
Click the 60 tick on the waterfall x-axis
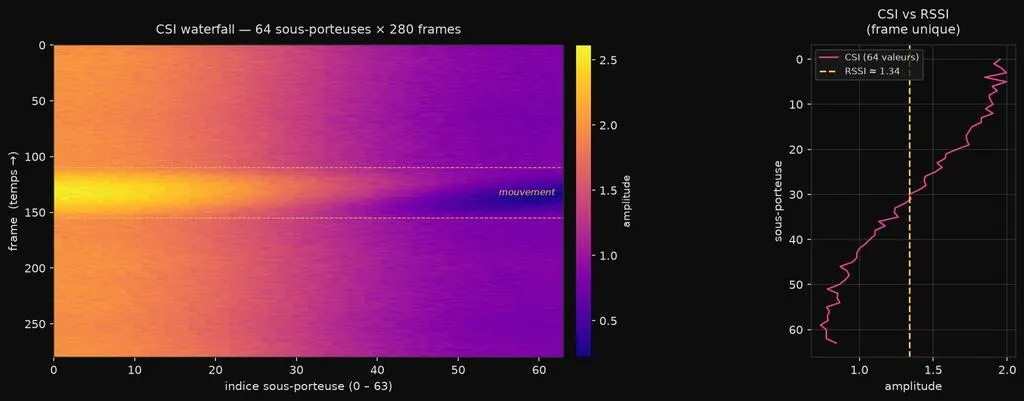[539, 368]
